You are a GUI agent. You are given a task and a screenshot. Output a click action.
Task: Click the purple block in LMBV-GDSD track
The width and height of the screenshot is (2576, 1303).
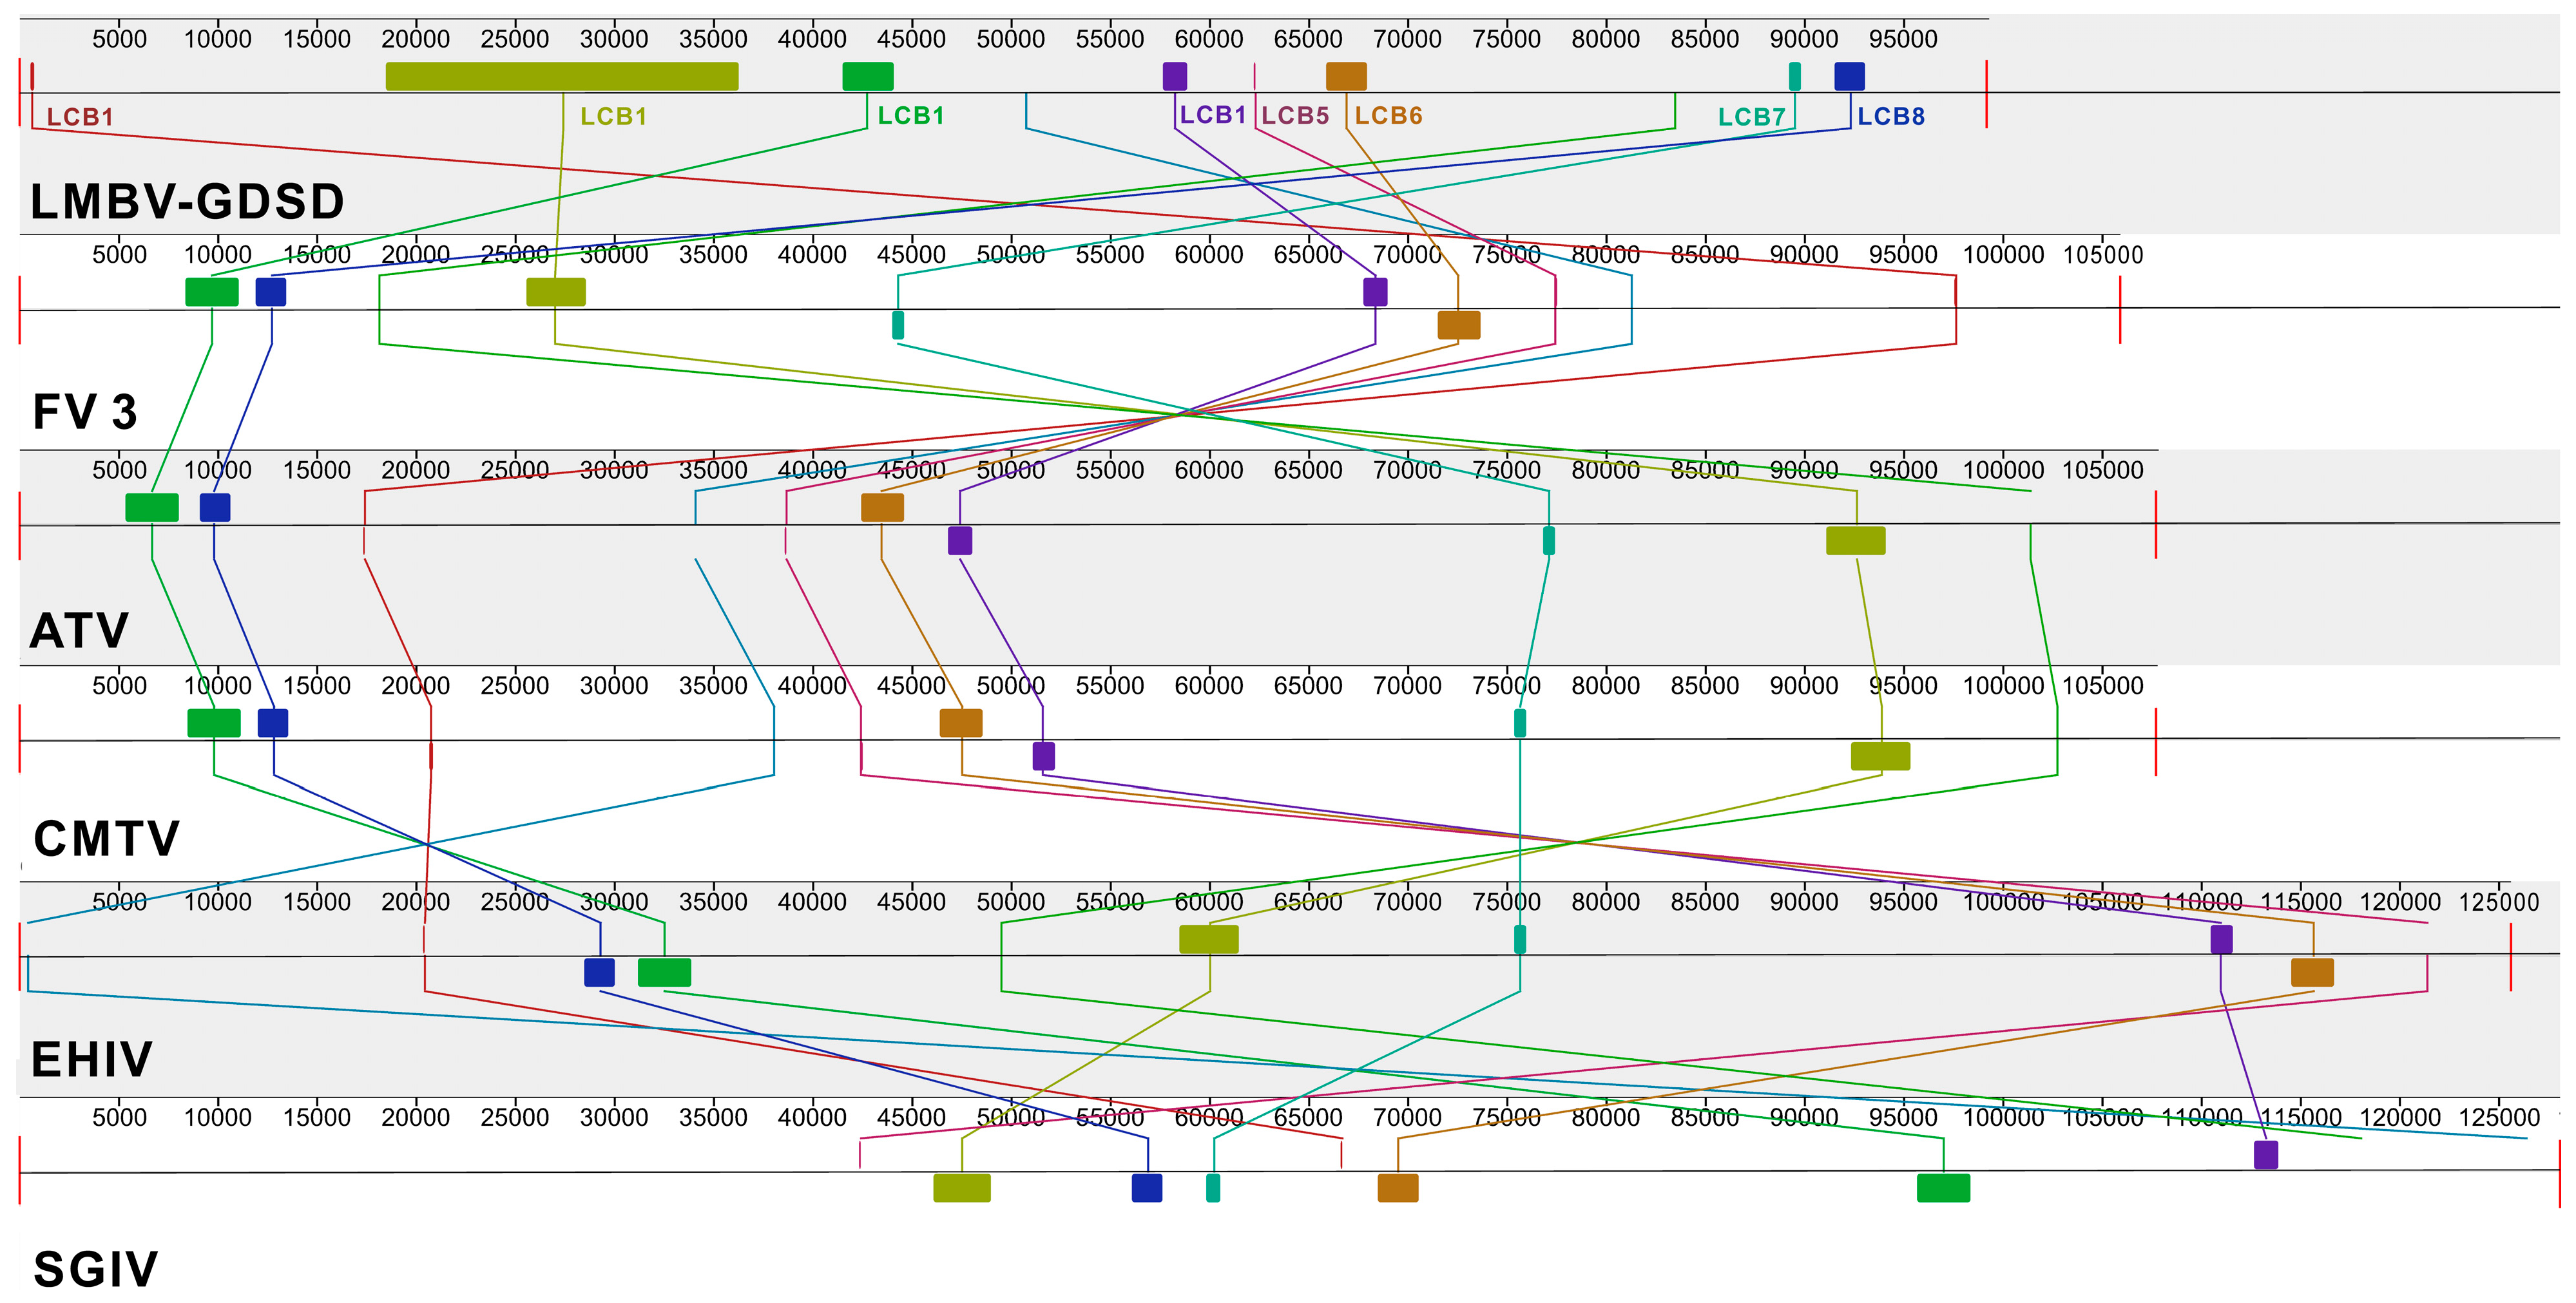point(1174,76)
